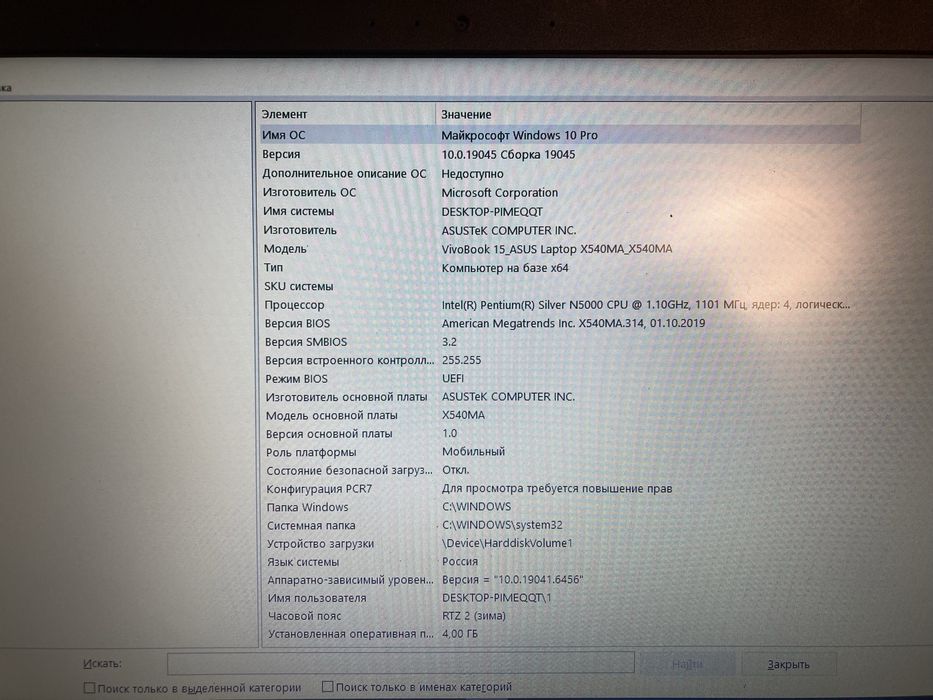Select the '4,00 ГБ' memory value
The height and width of the screenshot is (700, 933).
(459, 634)
